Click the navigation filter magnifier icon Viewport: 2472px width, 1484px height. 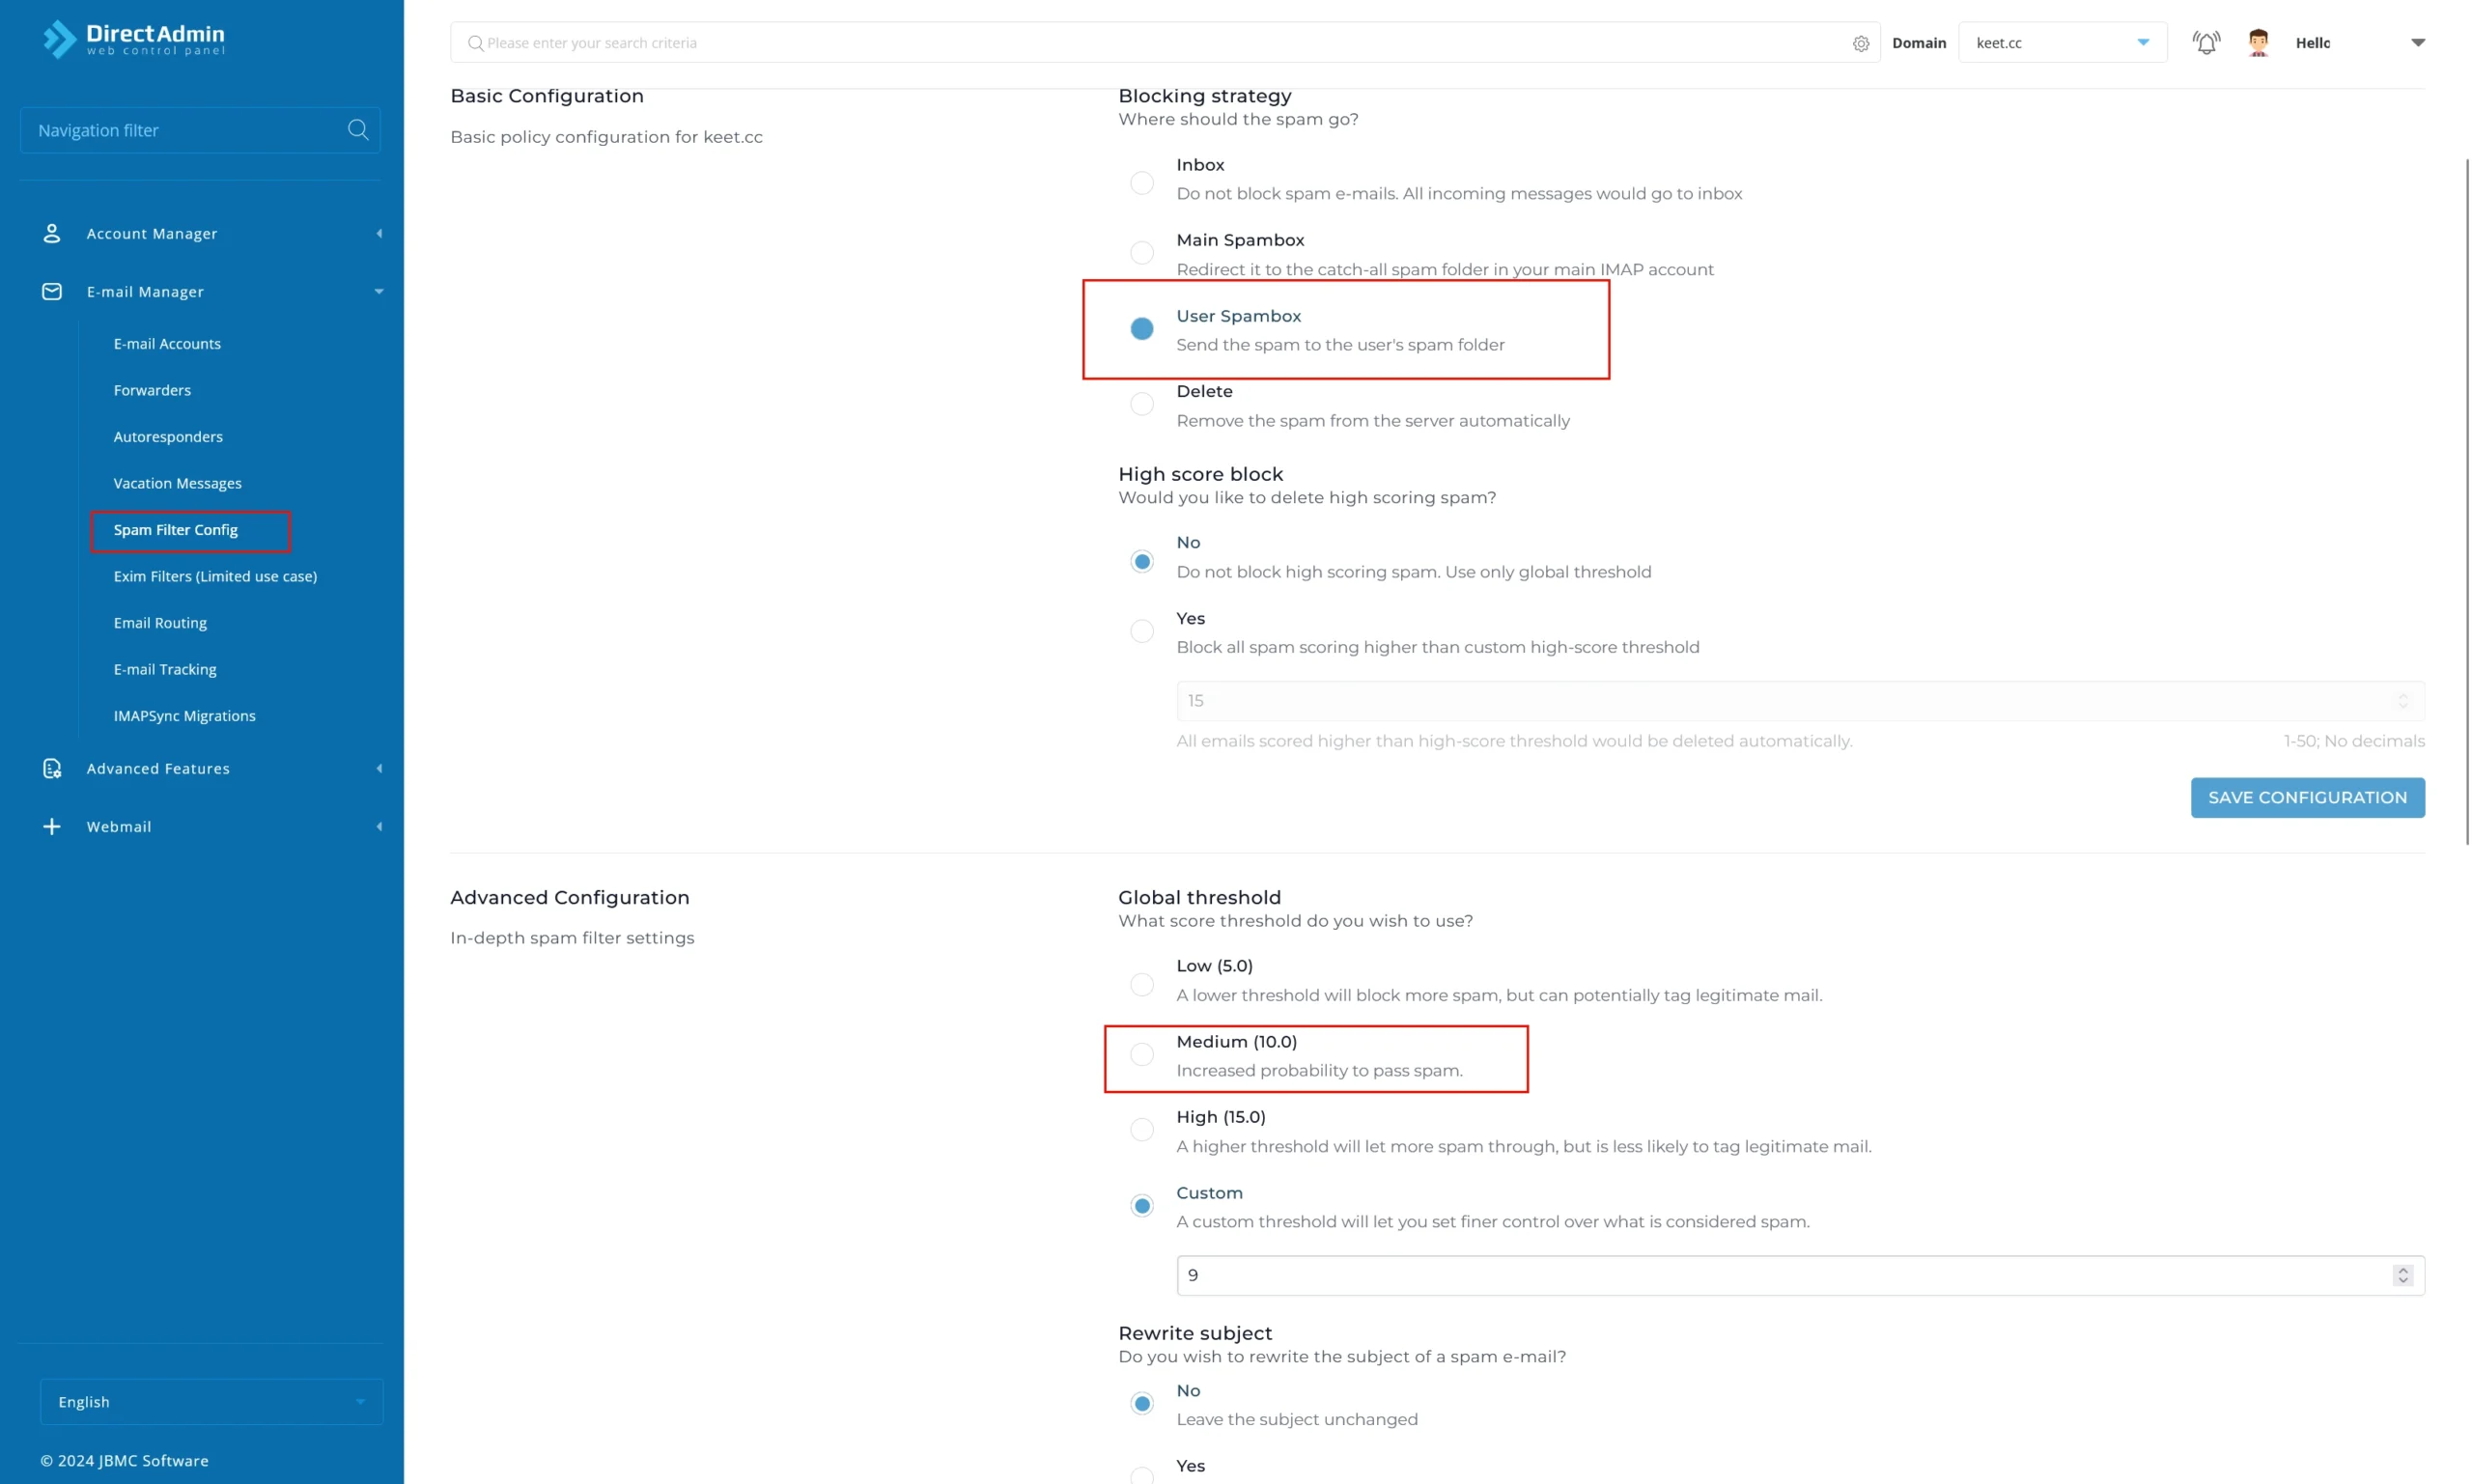pyautogui.click(x=358, y=130)
